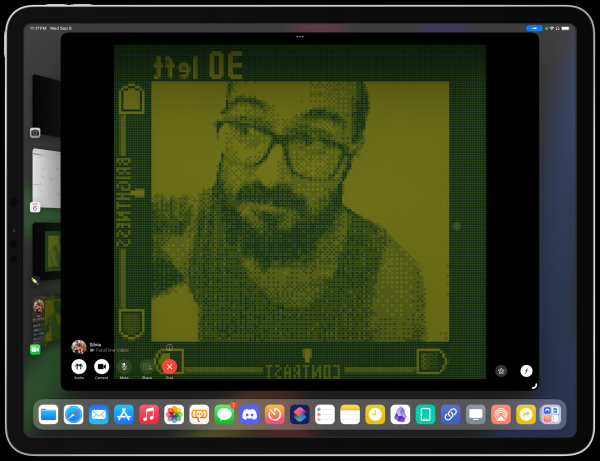End the FaceTime call
Image resolution: width=600 pixels, height=461 pixels.
pyautogui.click(x=170, y=367)
